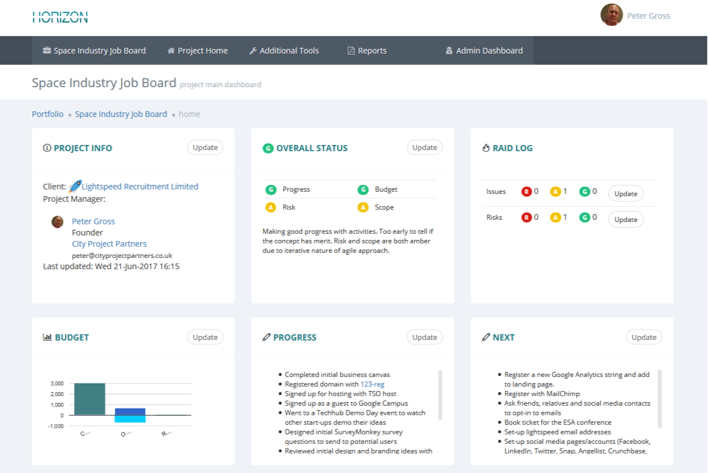Update the Risks row in RAID Log
Viewport: 709px width, 473px height.
click(626, 219)
